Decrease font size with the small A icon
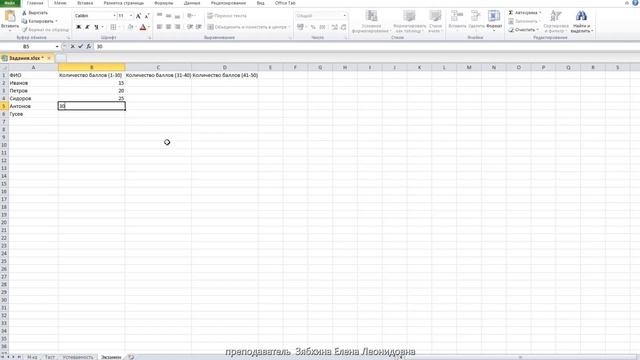Screen dimensions: 640x360 click(147, 16)
